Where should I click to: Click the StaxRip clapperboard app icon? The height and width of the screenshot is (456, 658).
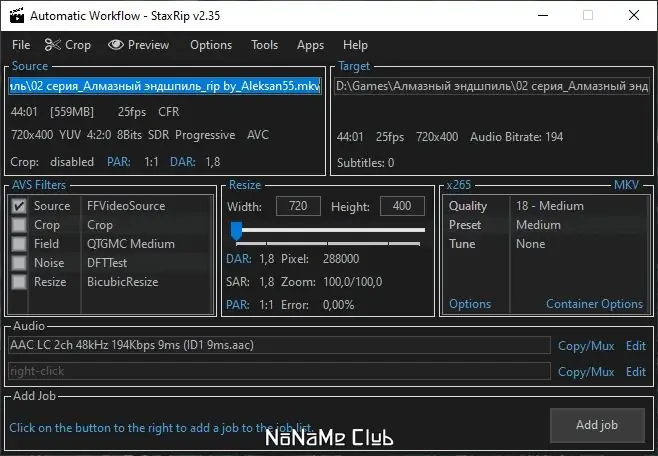16,16
